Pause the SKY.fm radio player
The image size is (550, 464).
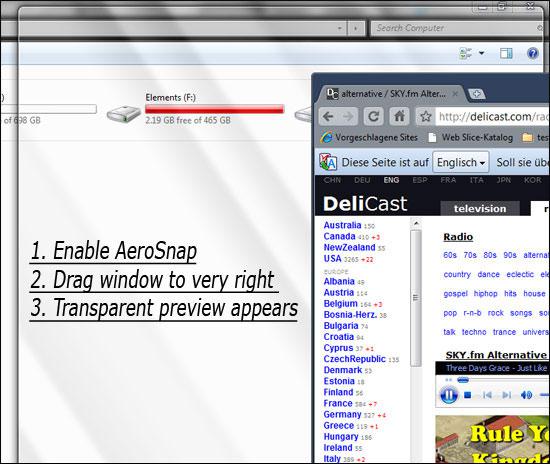tap(449, 395)
